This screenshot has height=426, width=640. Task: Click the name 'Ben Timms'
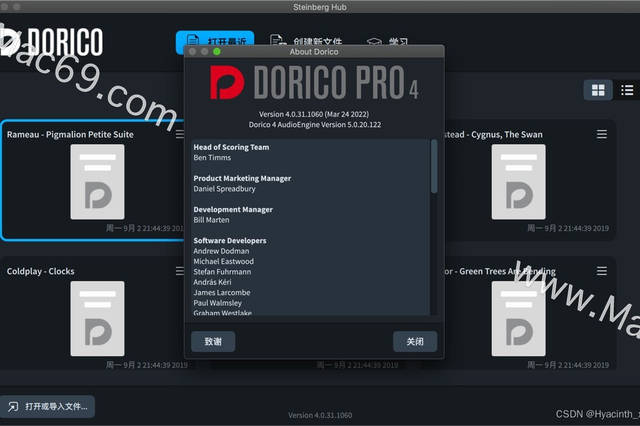click(212, 158)
